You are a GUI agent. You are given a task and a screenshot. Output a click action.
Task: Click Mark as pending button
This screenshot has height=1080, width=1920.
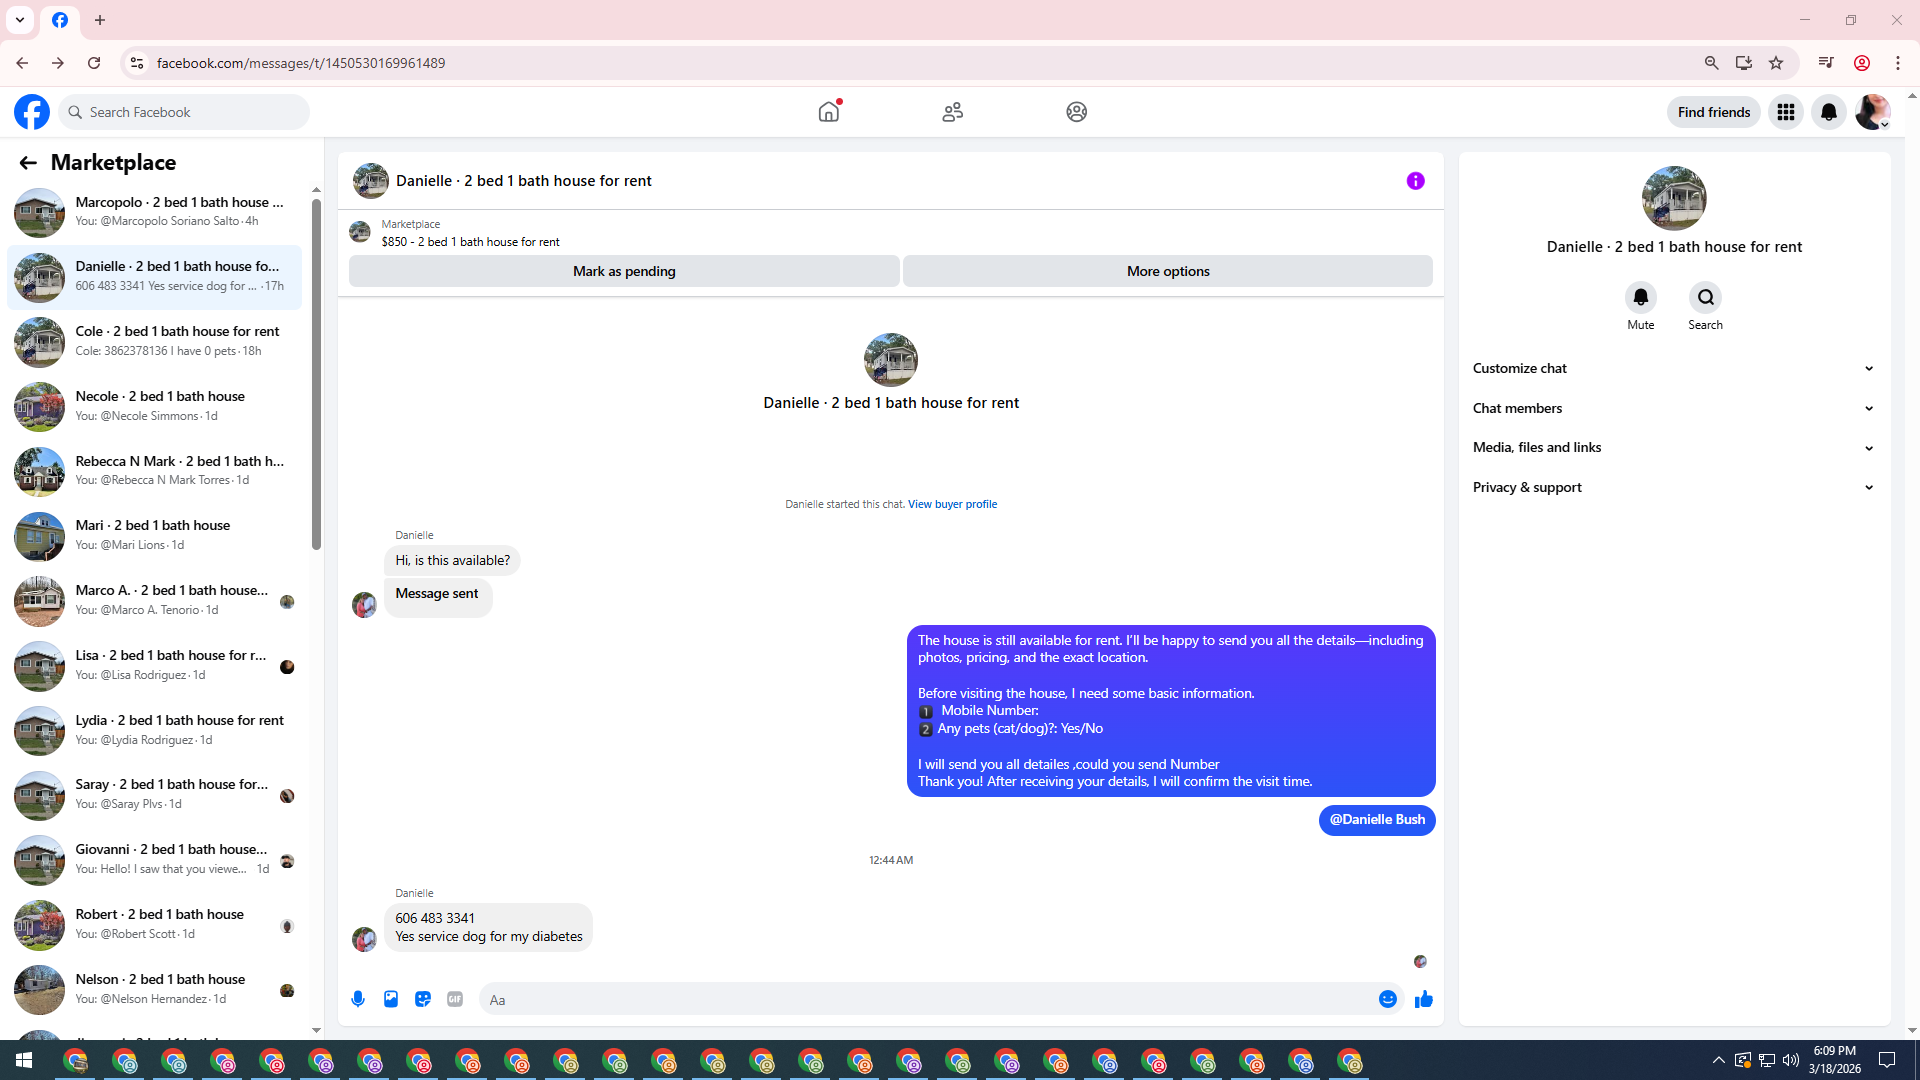pos(624,271)
